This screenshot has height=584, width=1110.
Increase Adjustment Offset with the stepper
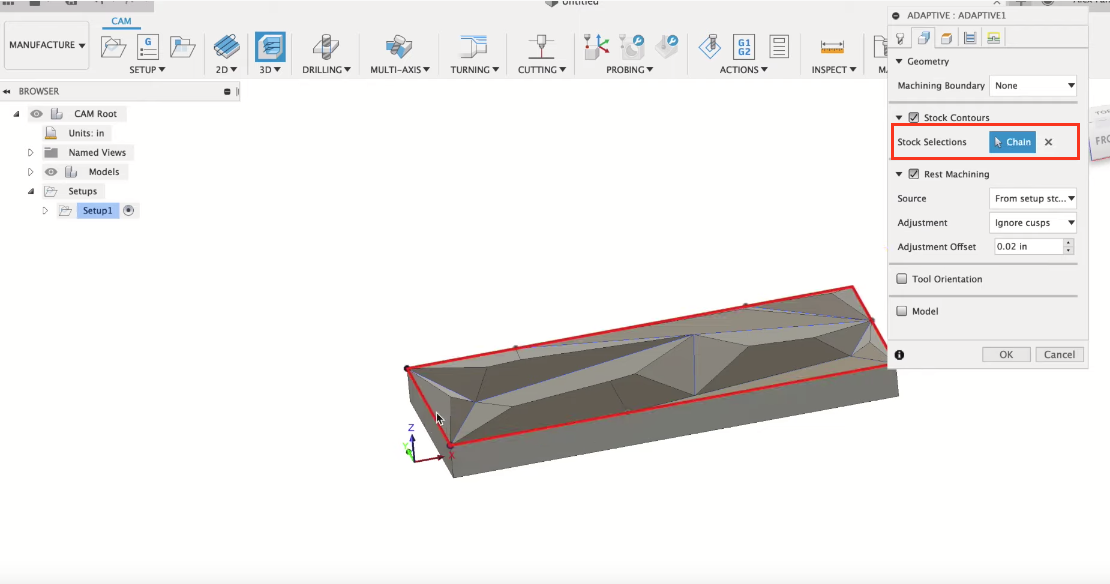[x=1068, y=243]
